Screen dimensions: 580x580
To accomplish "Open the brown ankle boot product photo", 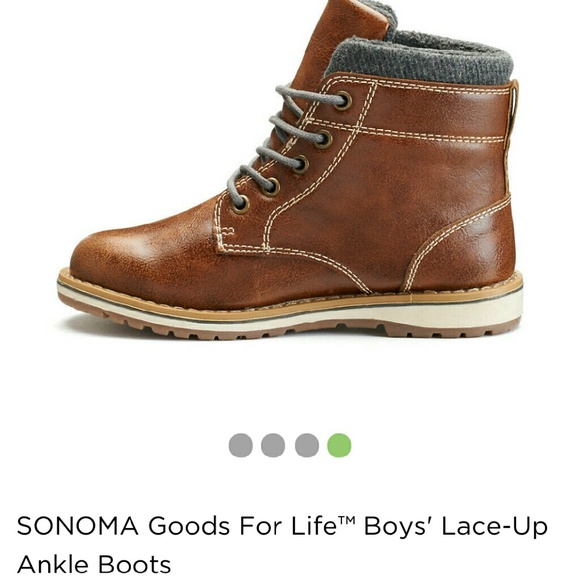I will click(x=290, y=170).
